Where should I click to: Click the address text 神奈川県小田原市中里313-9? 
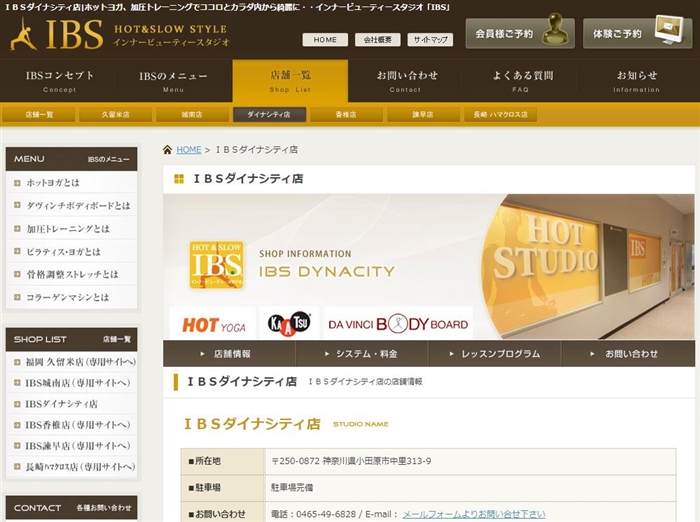pyautogui.click(x=377, y=461)
